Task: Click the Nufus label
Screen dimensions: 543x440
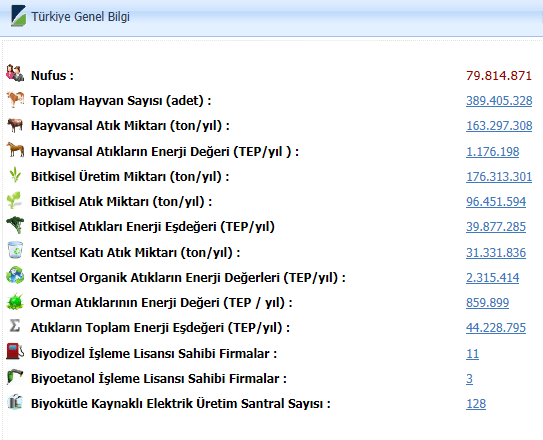Action: point(52,75)
